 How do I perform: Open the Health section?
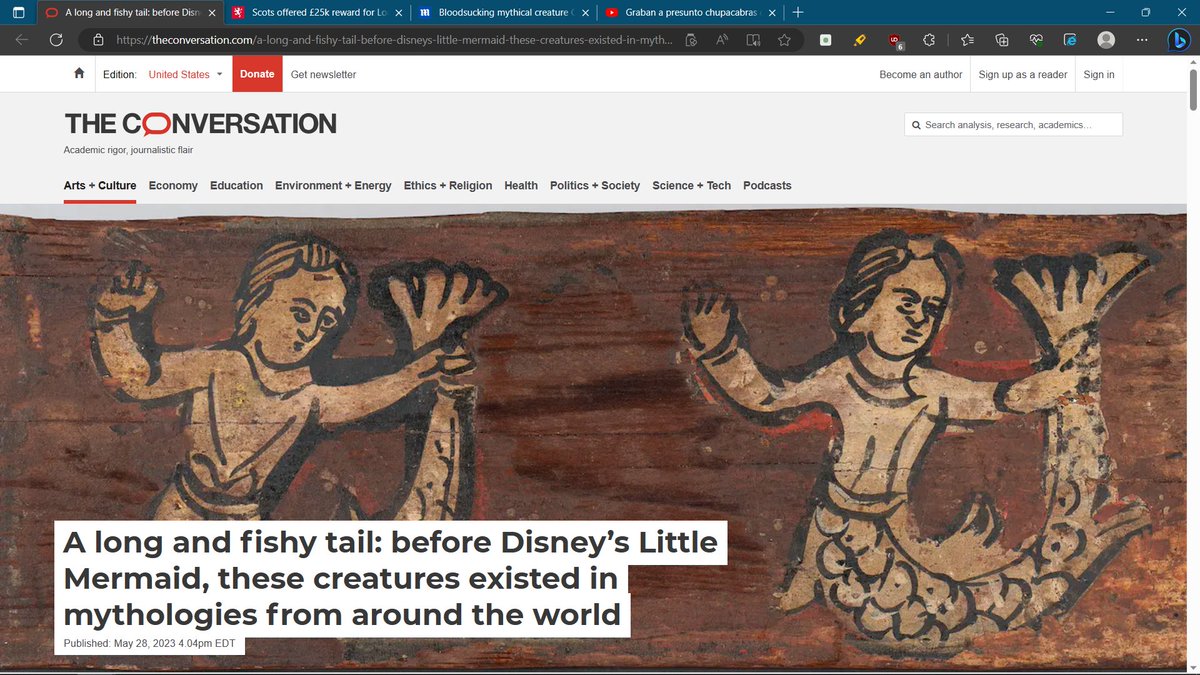(521, 185)
